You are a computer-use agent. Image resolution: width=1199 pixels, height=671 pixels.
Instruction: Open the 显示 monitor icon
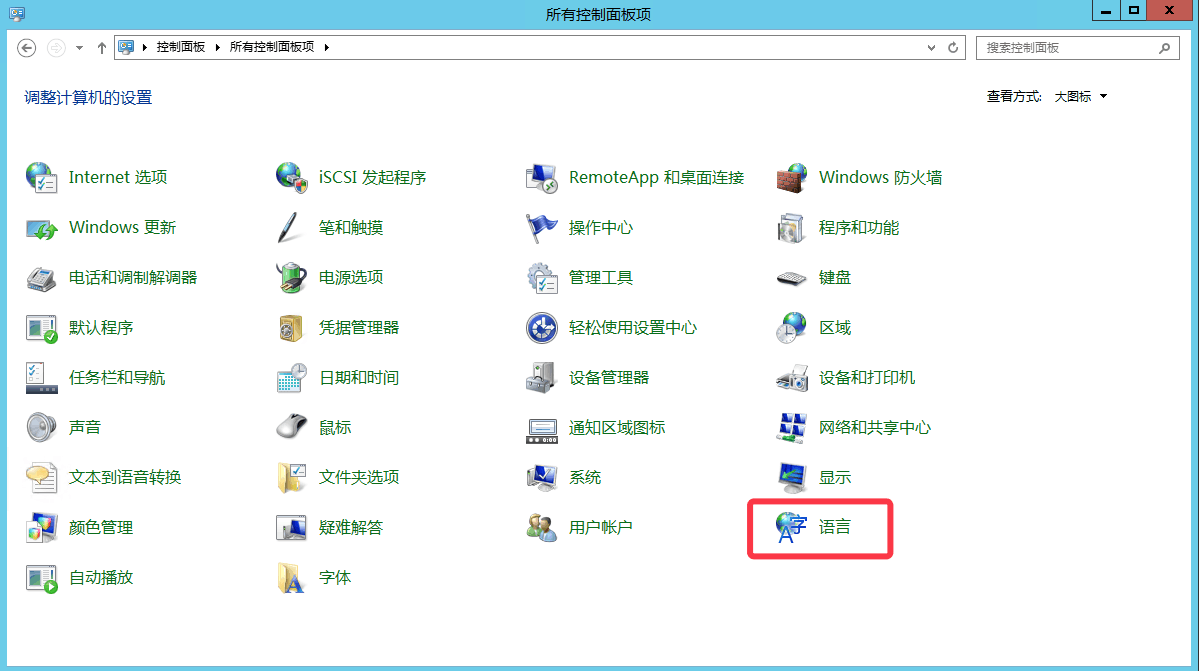point(791,478)
